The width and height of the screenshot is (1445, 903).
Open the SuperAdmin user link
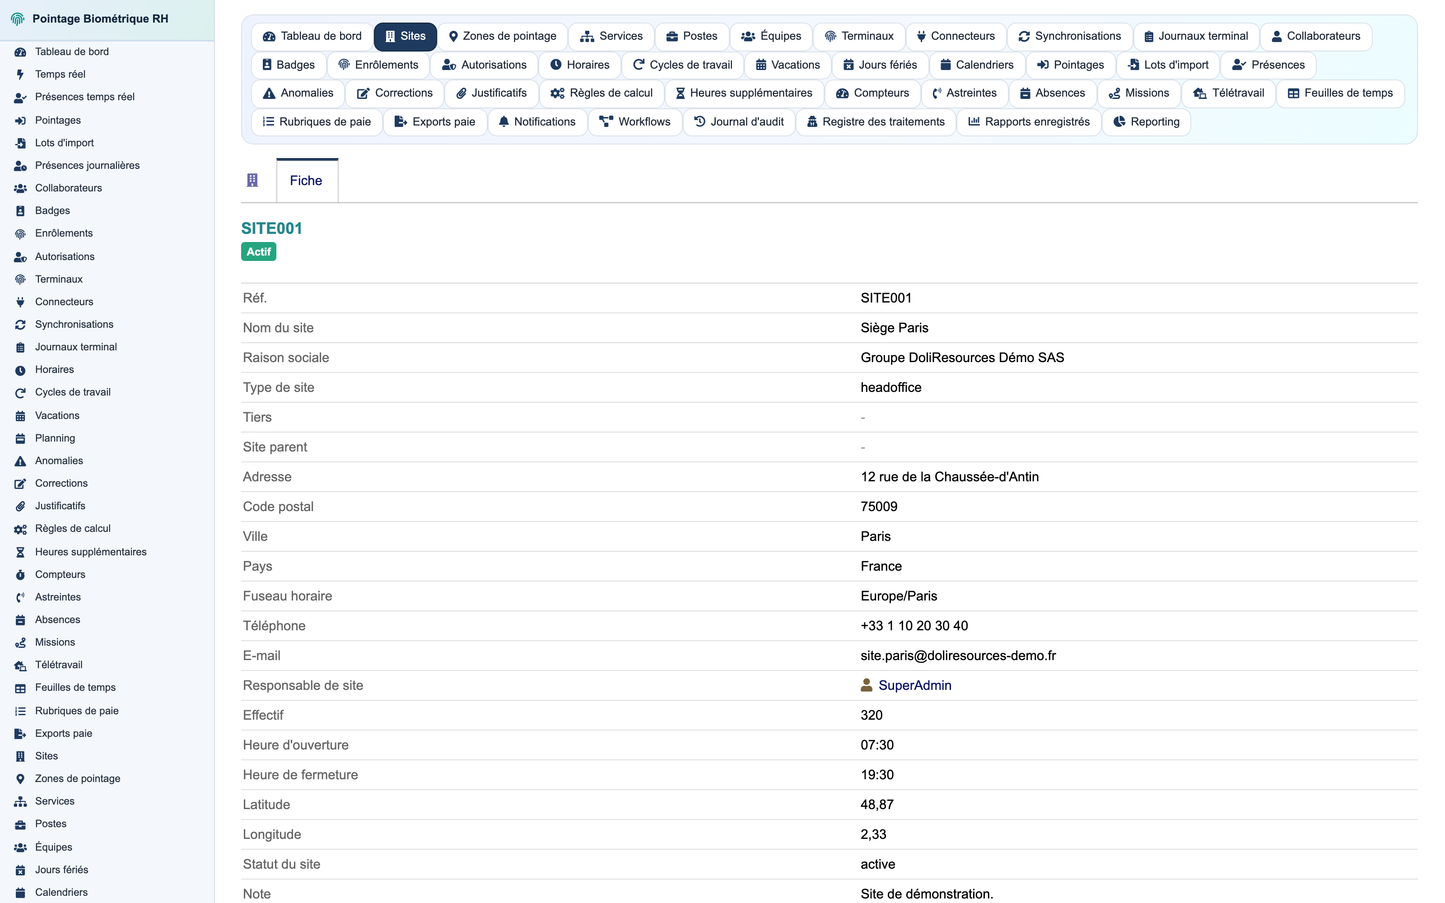(x=915, y=686)
